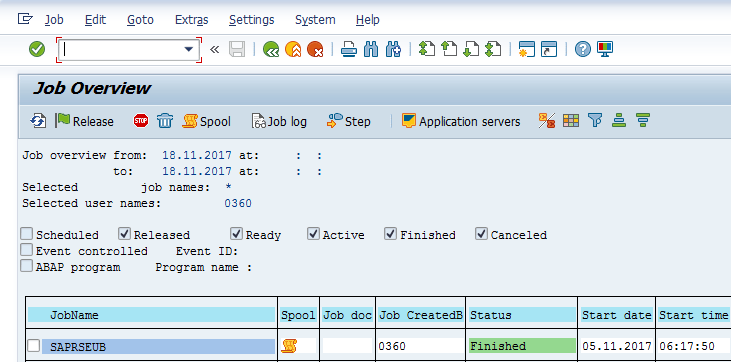Enable the Event controlled checkbox
731x362 pixels.
pos(27,250)
